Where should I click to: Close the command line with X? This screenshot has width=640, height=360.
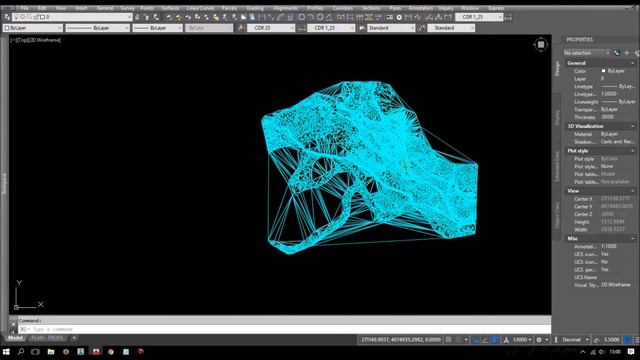[13, 325]
